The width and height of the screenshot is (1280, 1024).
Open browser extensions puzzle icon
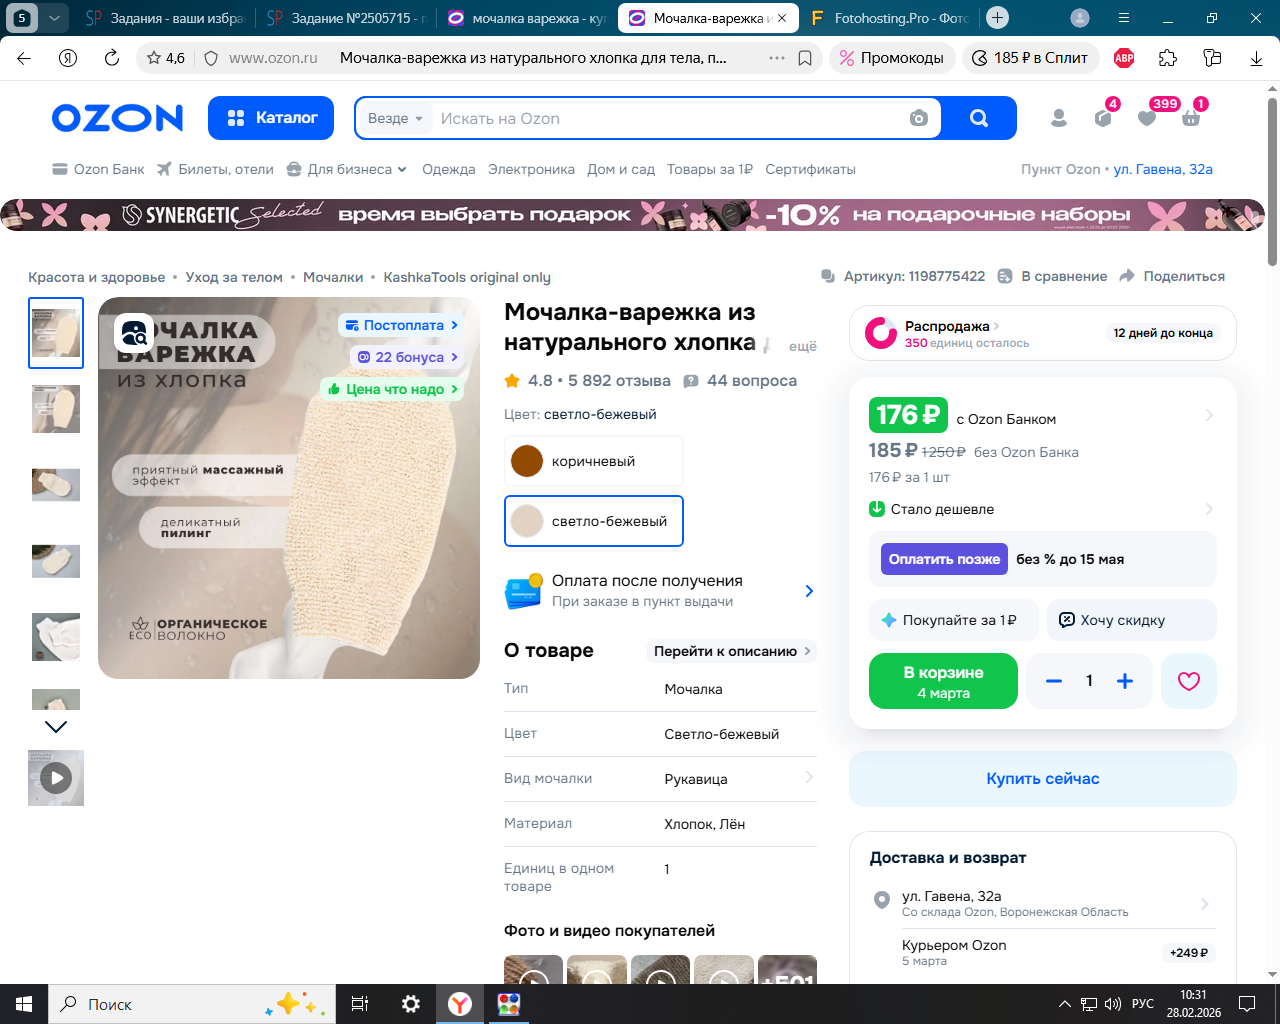[1168, 58]
